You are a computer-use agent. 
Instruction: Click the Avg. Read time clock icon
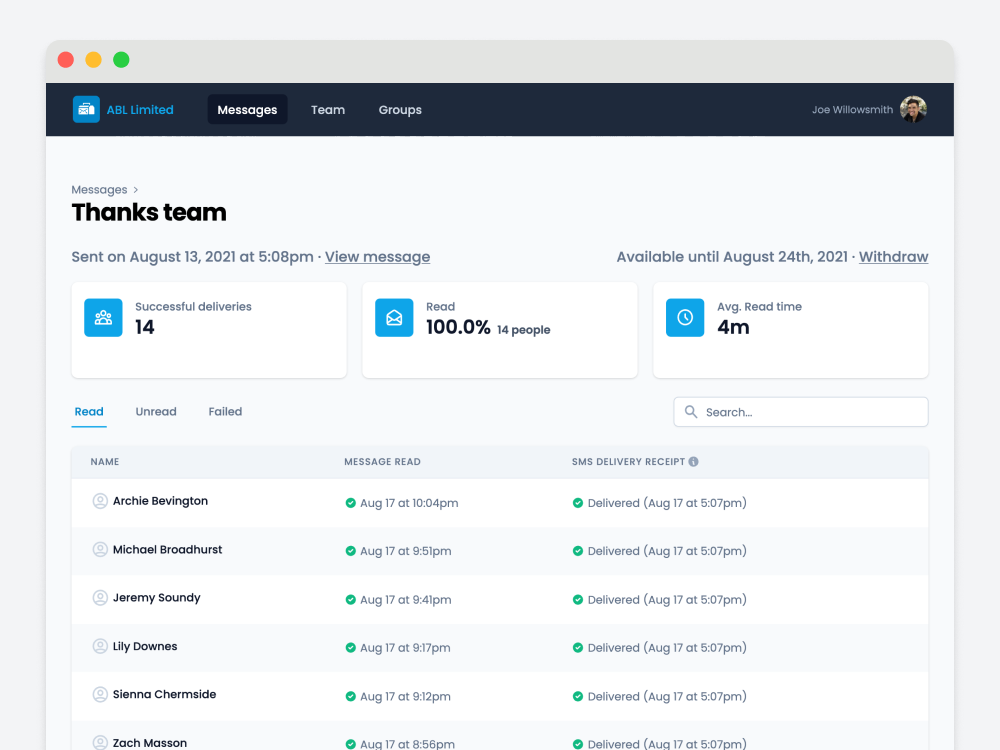pyautogui.click(x=685, y=318)
